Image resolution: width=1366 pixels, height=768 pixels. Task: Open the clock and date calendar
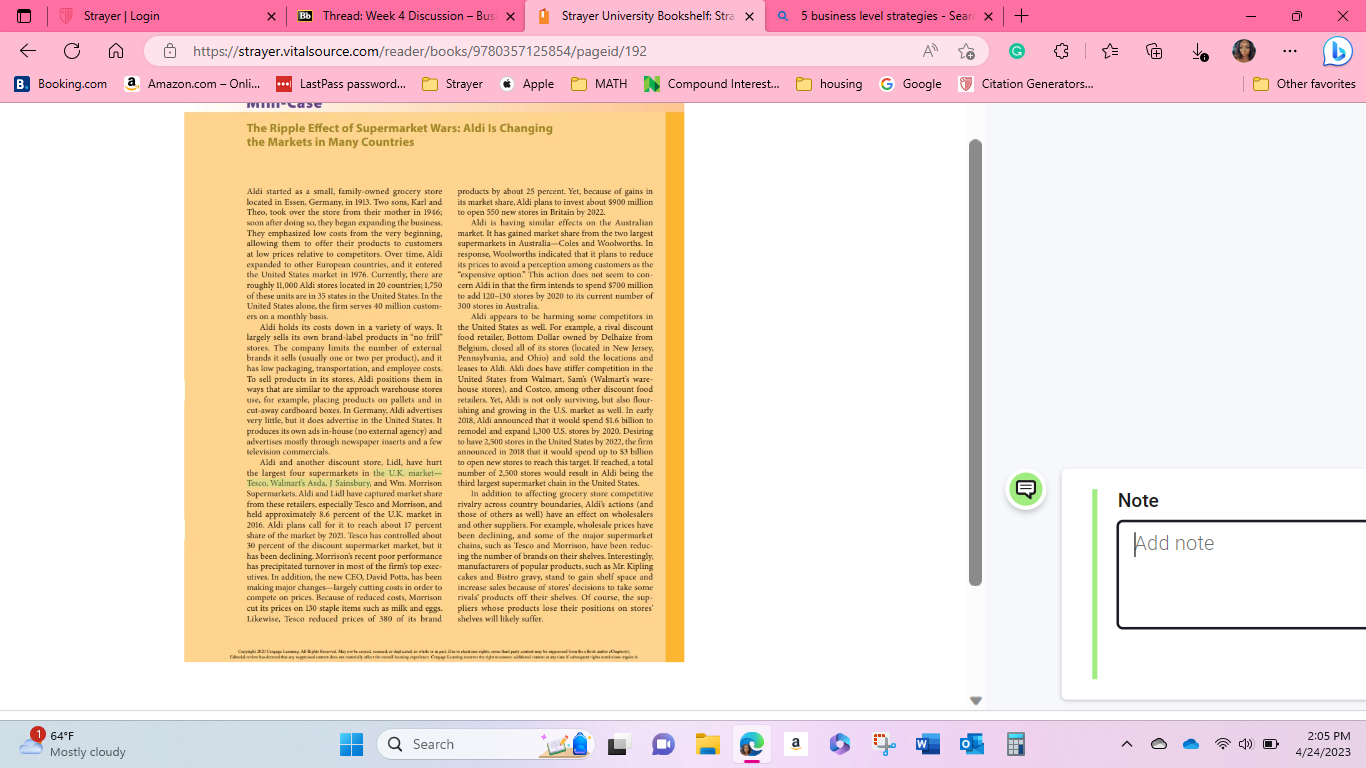pyautogui.click(x=1322, y=744)
